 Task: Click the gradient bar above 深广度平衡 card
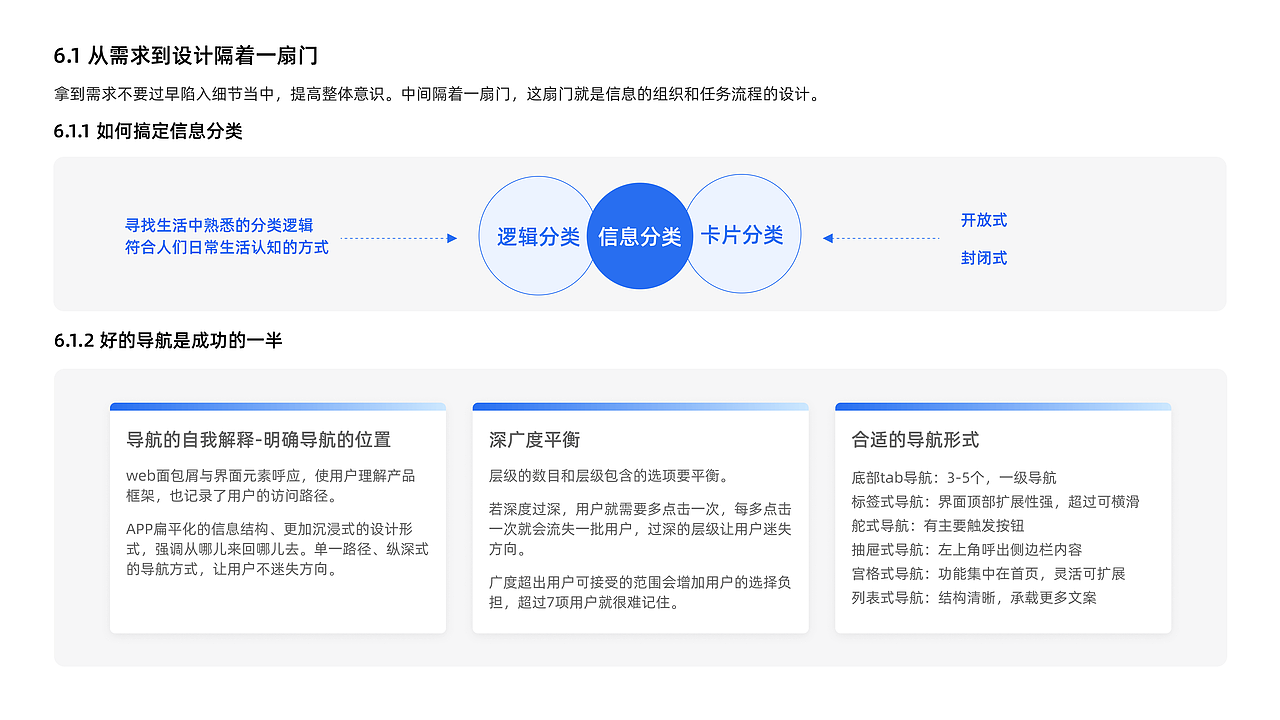coord(640,406)
